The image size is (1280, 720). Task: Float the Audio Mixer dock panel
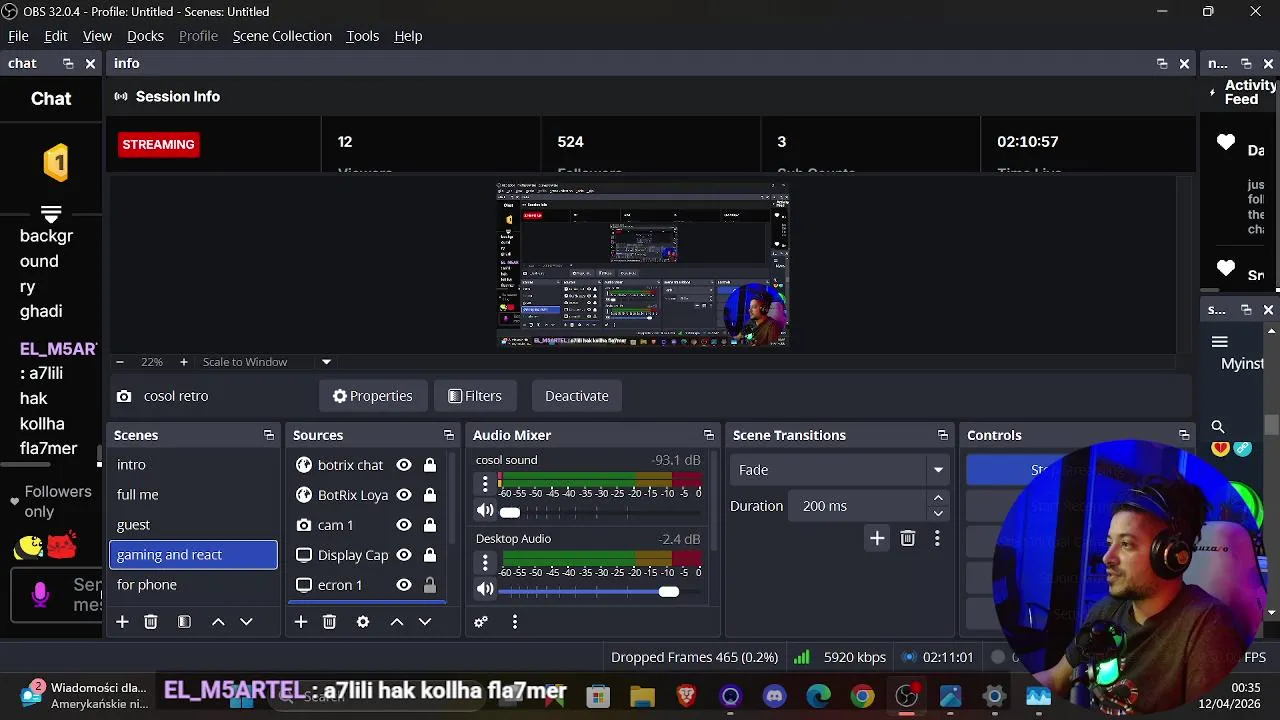pos(709,435)
